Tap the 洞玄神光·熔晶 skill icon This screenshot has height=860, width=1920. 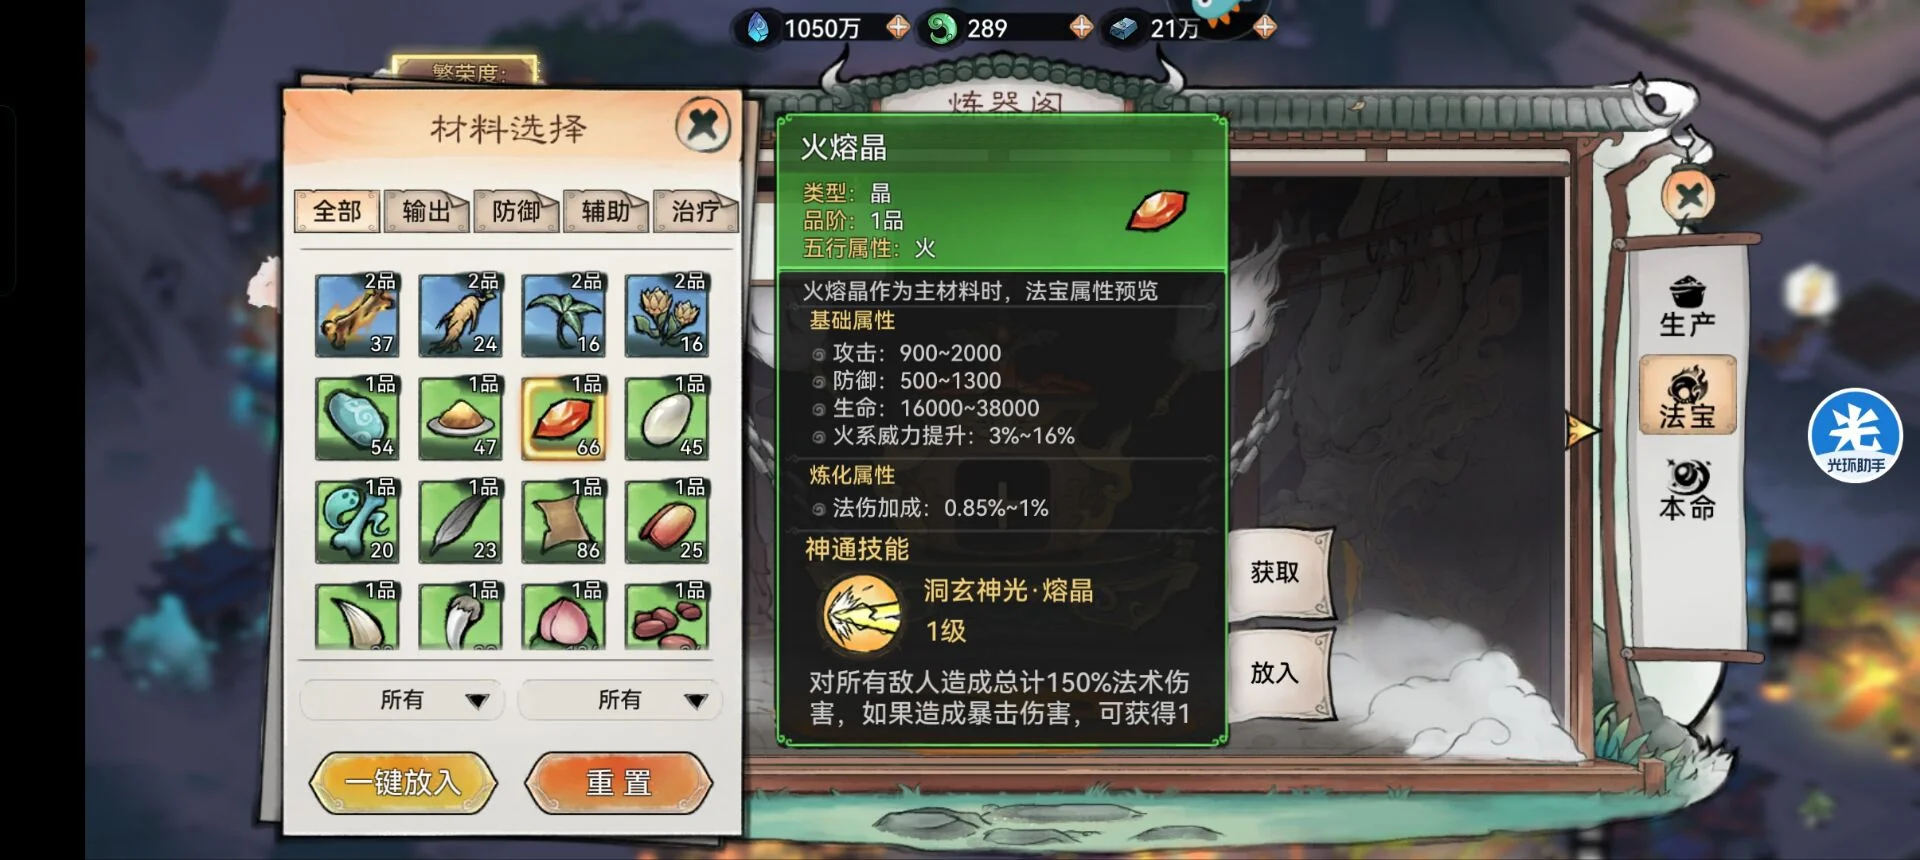[861, 612]
